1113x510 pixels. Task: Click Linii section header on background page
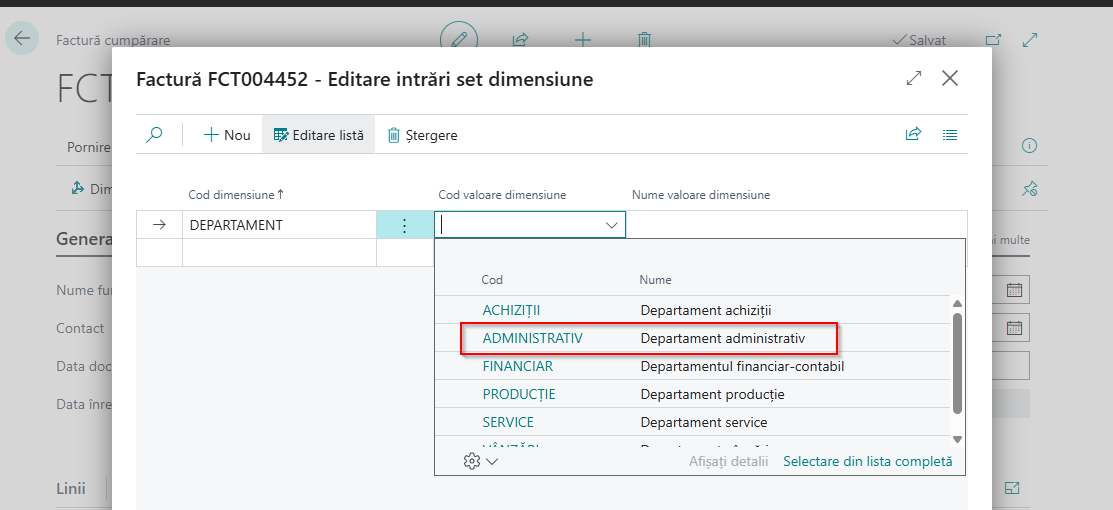(x=71, y=489)
